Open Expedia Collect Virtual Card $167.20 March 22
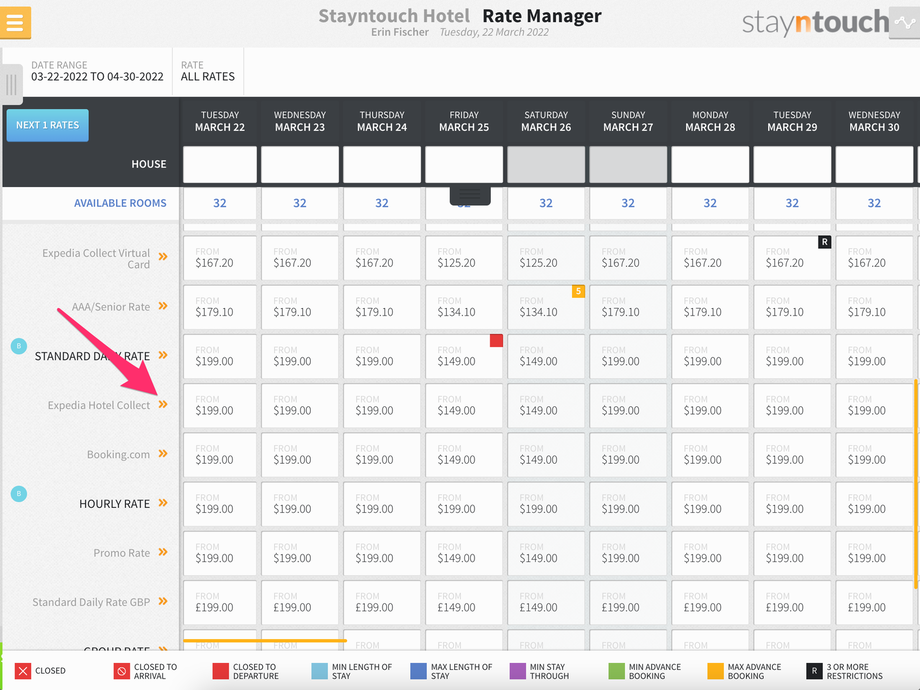 click(220, 258)
